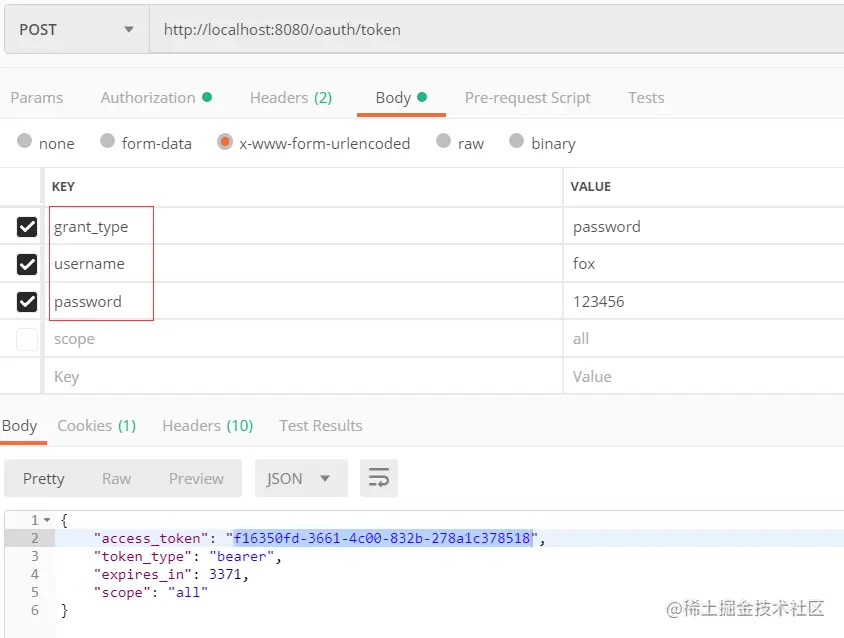This screenshot has width=844, height=638.
Task: Click the empty Value placeholder field
Action: point(704,376)
